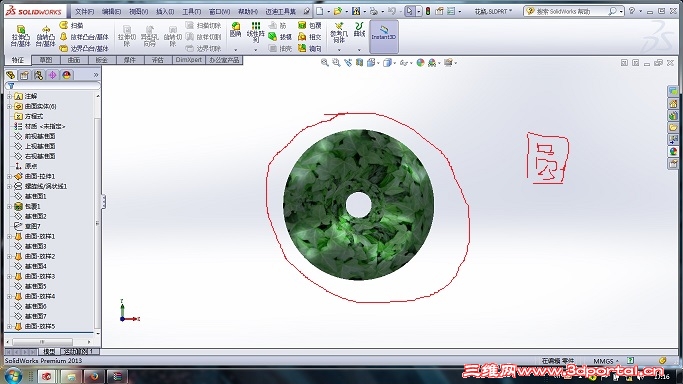Open the 工具(T) menu
Image resolution: width=683 pixels, height=384 pixels.
coord(191,11)
